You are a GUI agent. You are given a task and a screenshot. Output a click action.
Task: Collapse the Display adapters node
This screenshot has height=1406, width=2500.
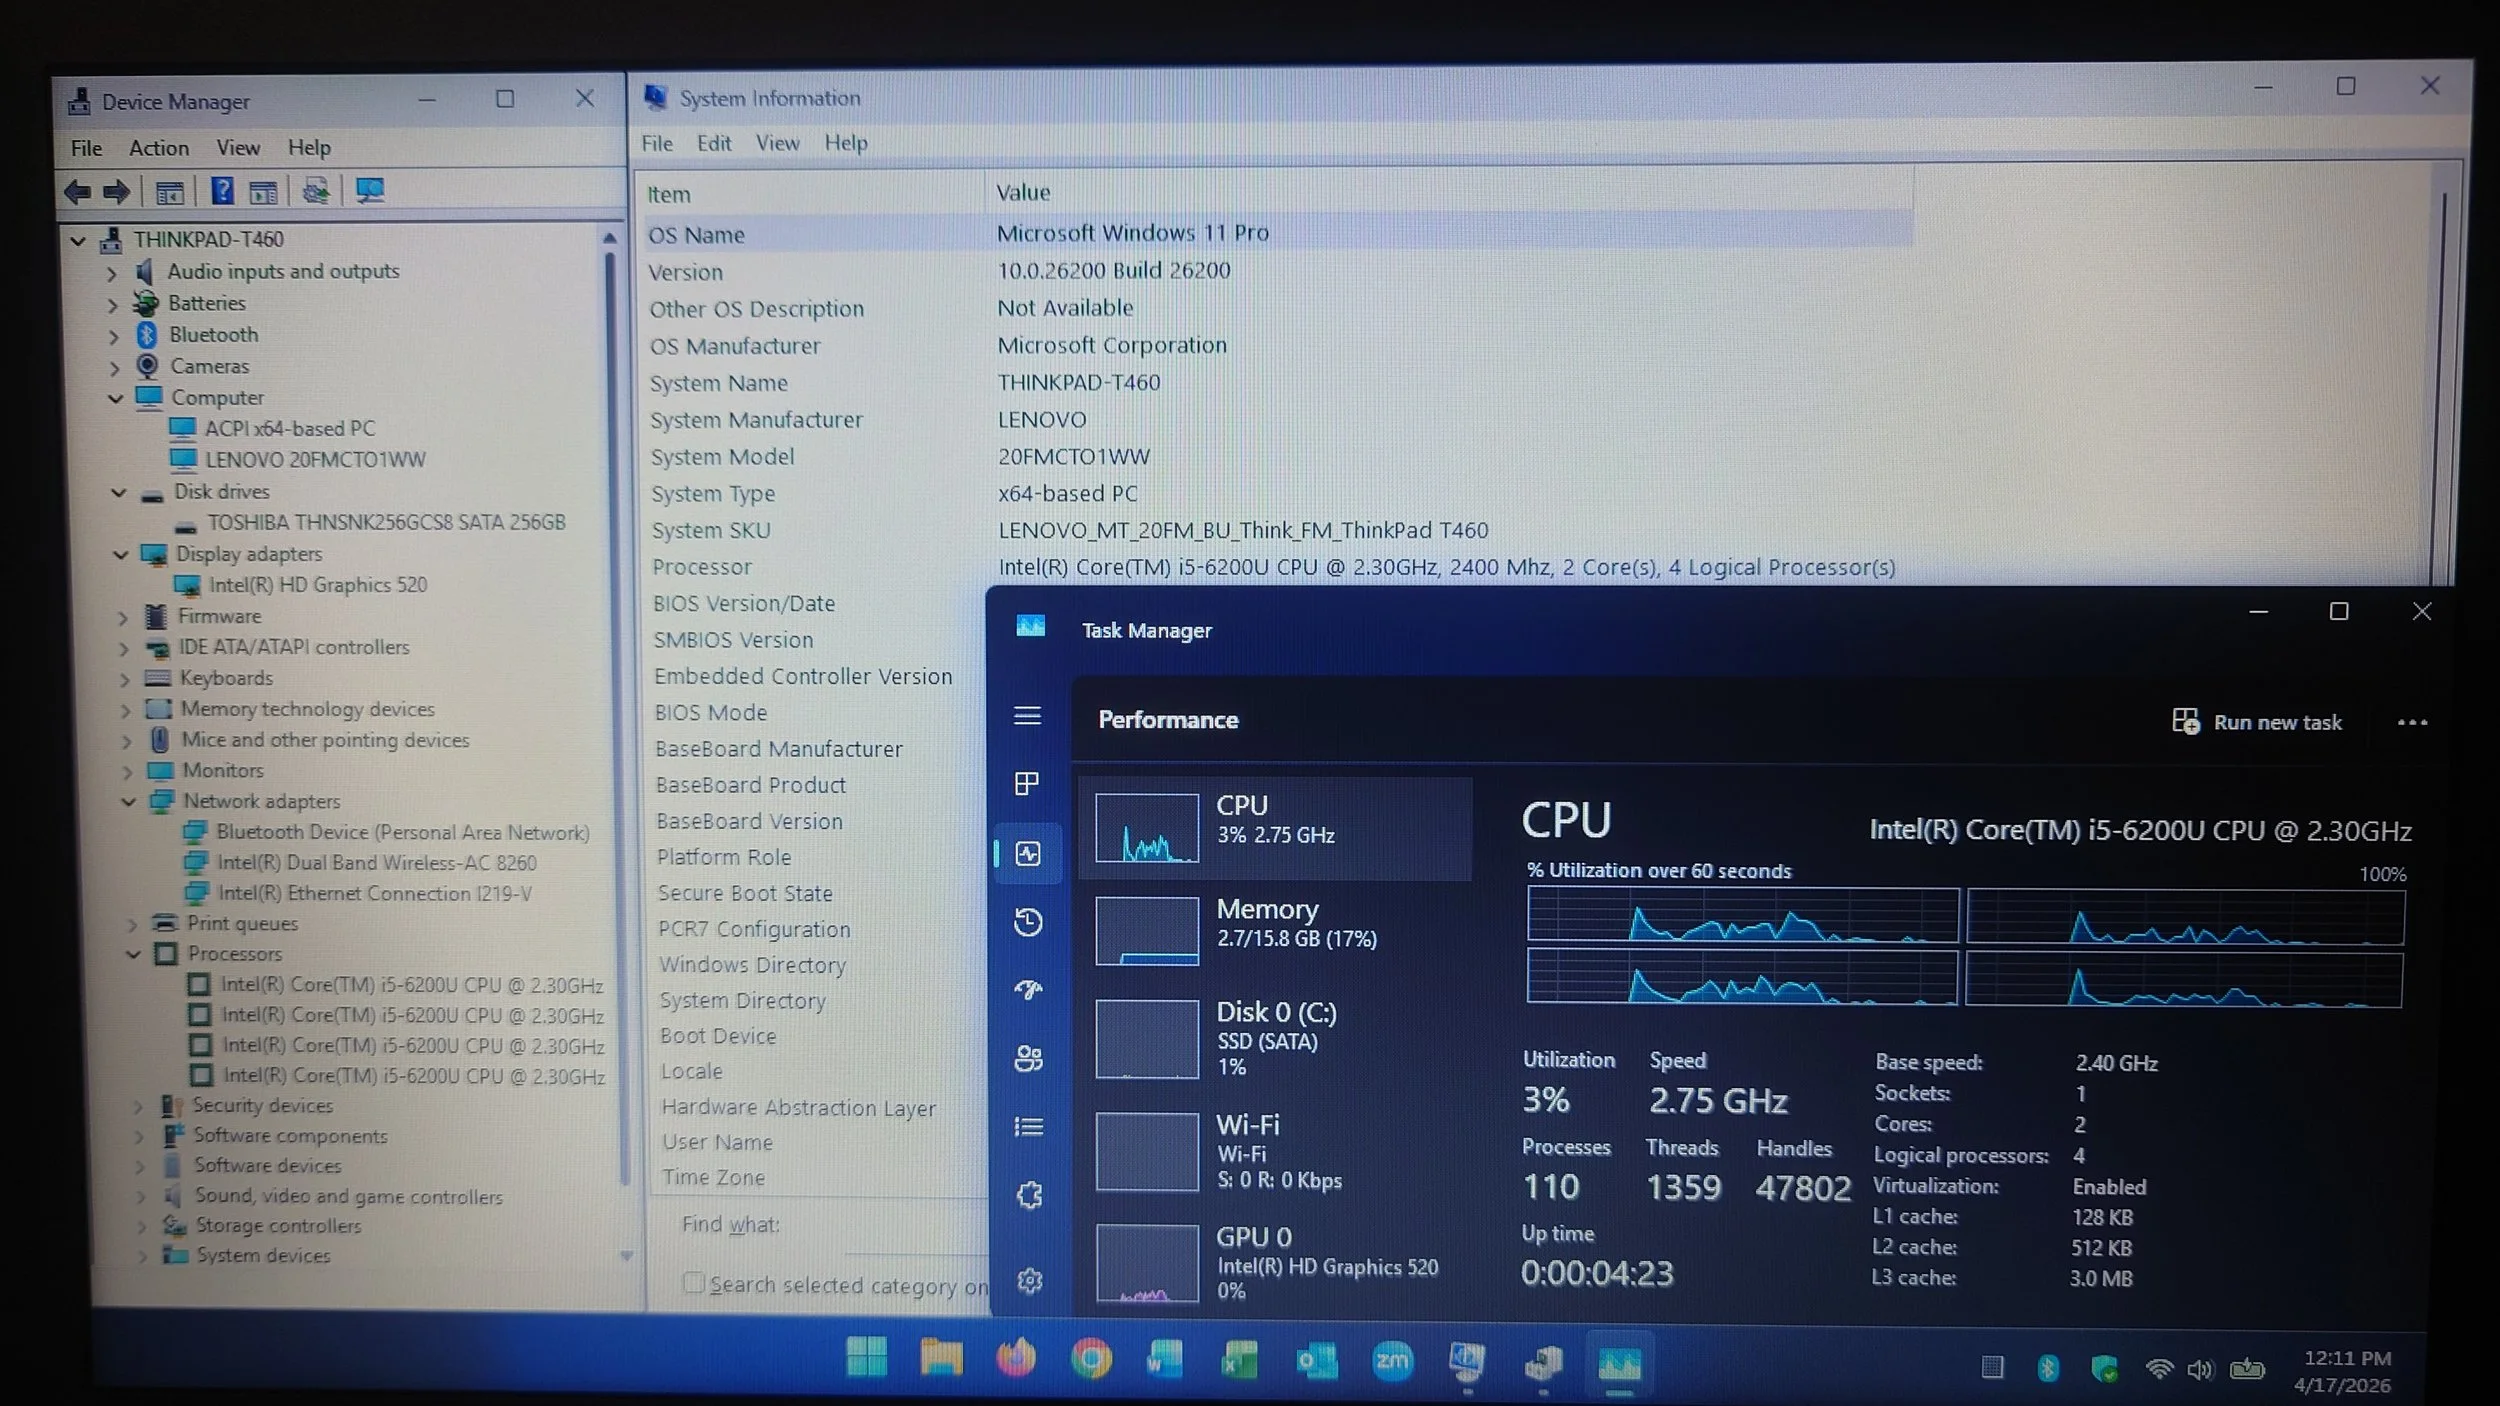[x=121, y=554]
